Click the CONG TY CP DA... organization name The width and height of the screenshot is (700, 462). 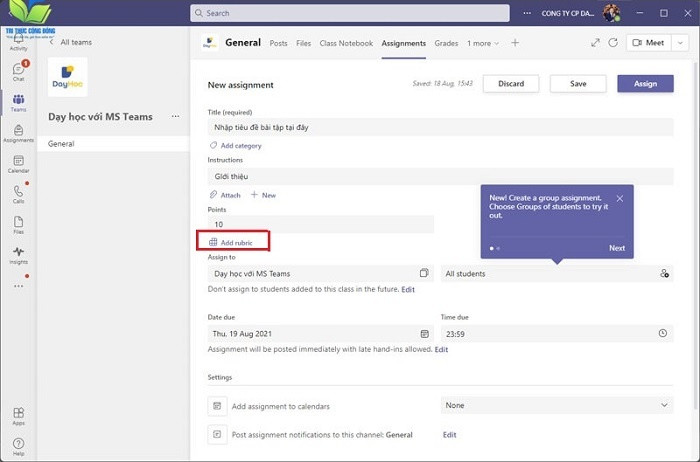(x=567, y=13)
